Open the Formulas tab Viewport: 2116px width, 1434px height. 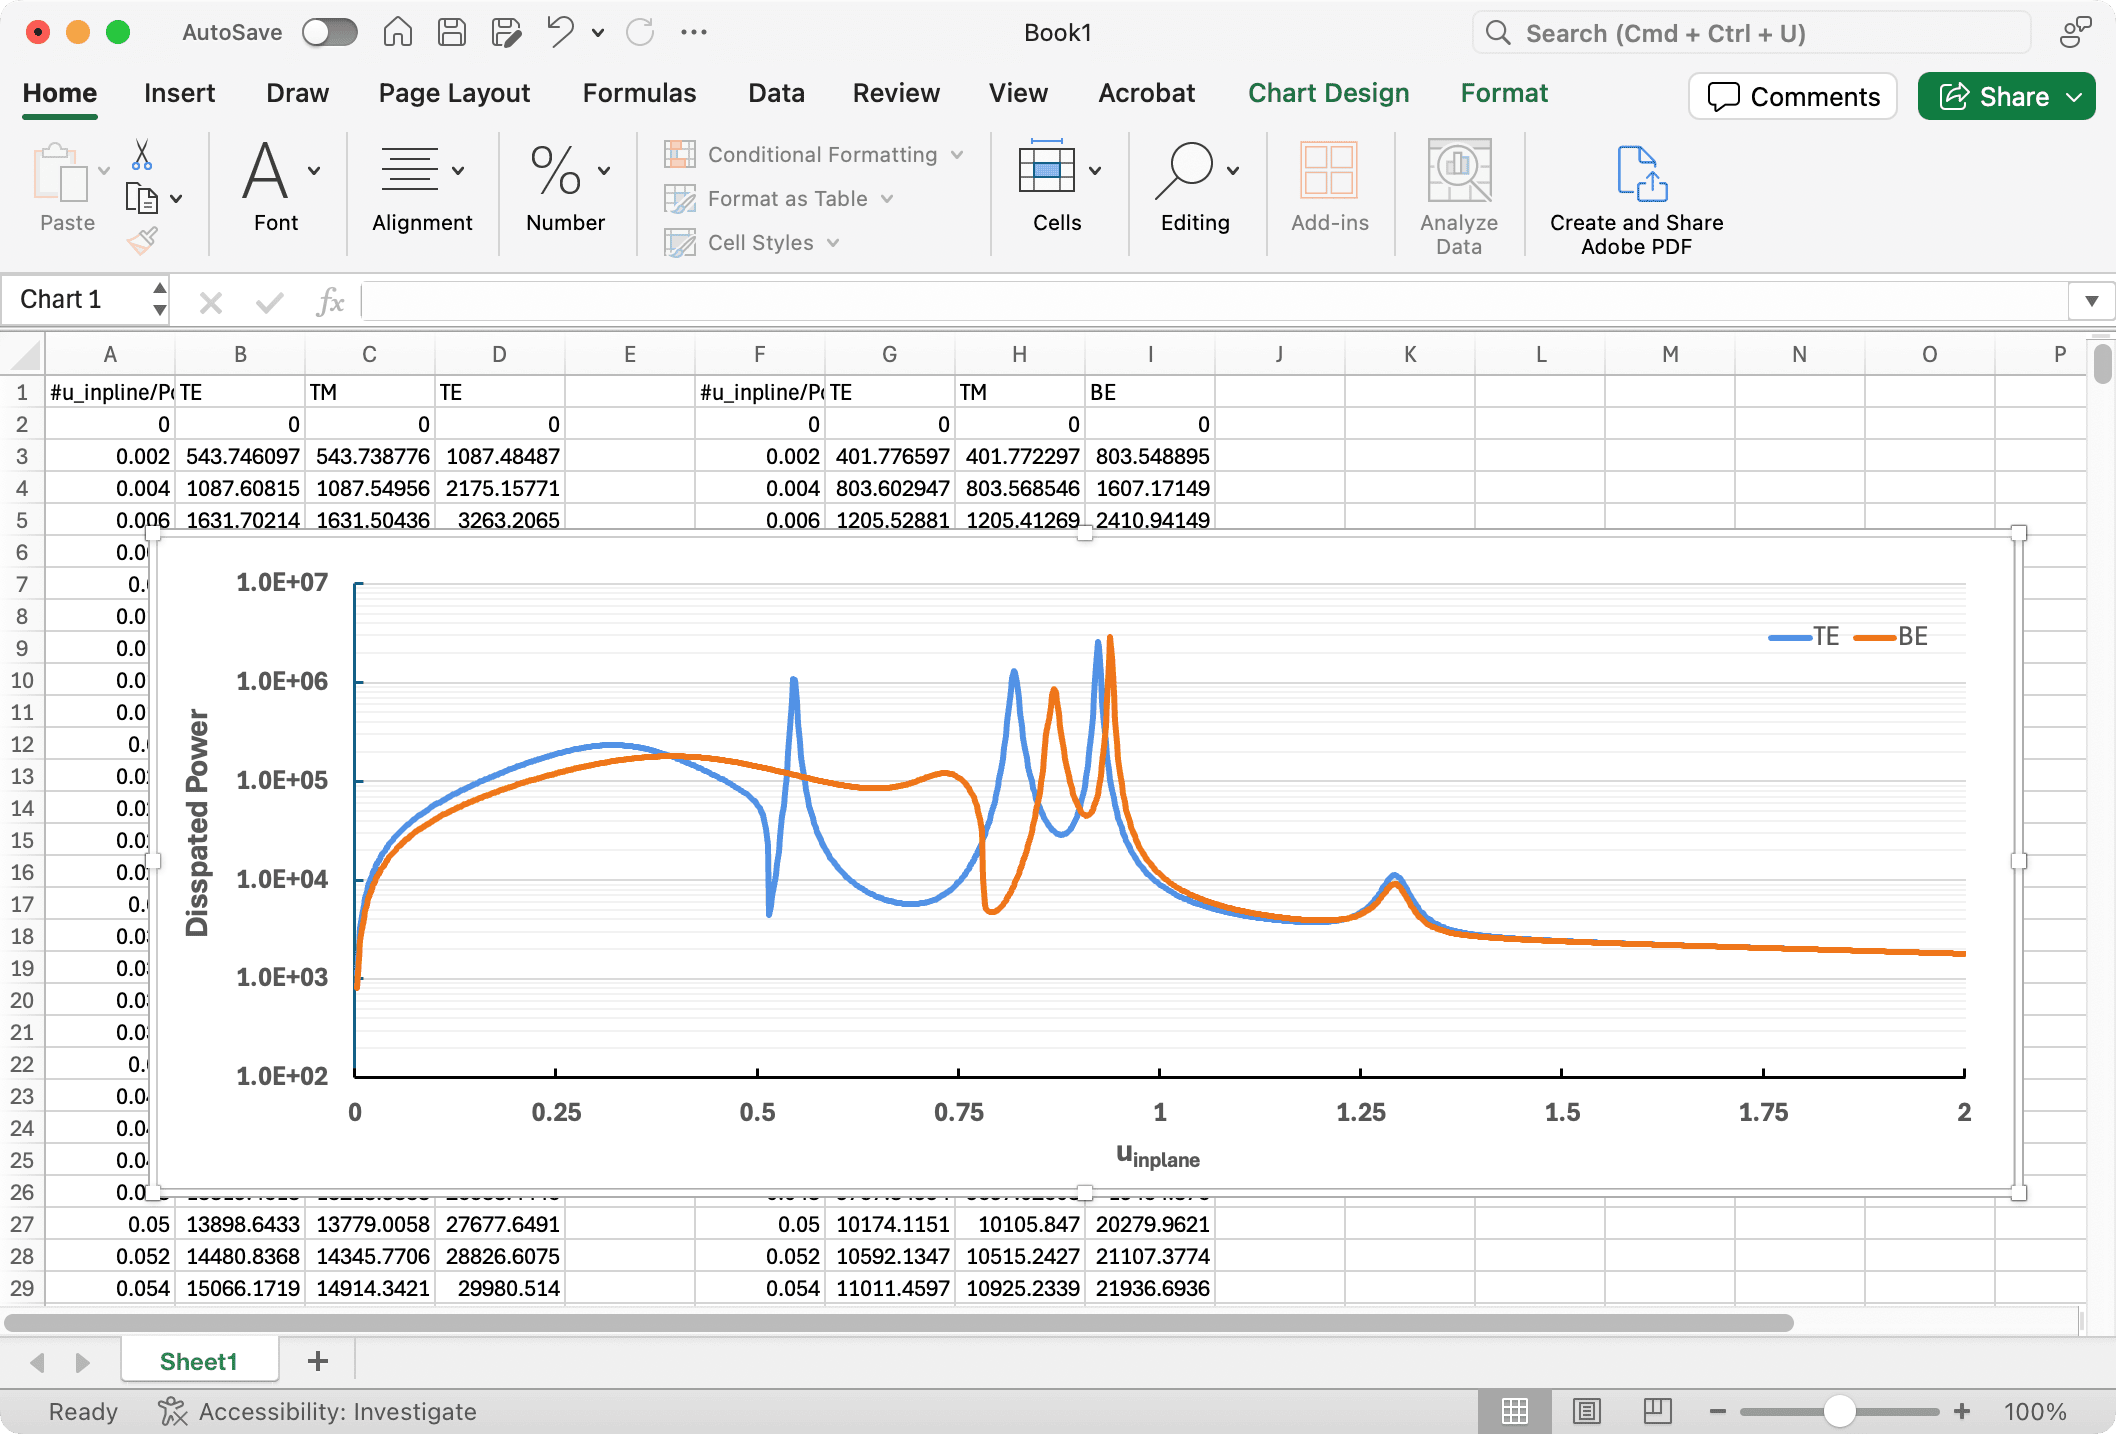(x=639, y=93)
